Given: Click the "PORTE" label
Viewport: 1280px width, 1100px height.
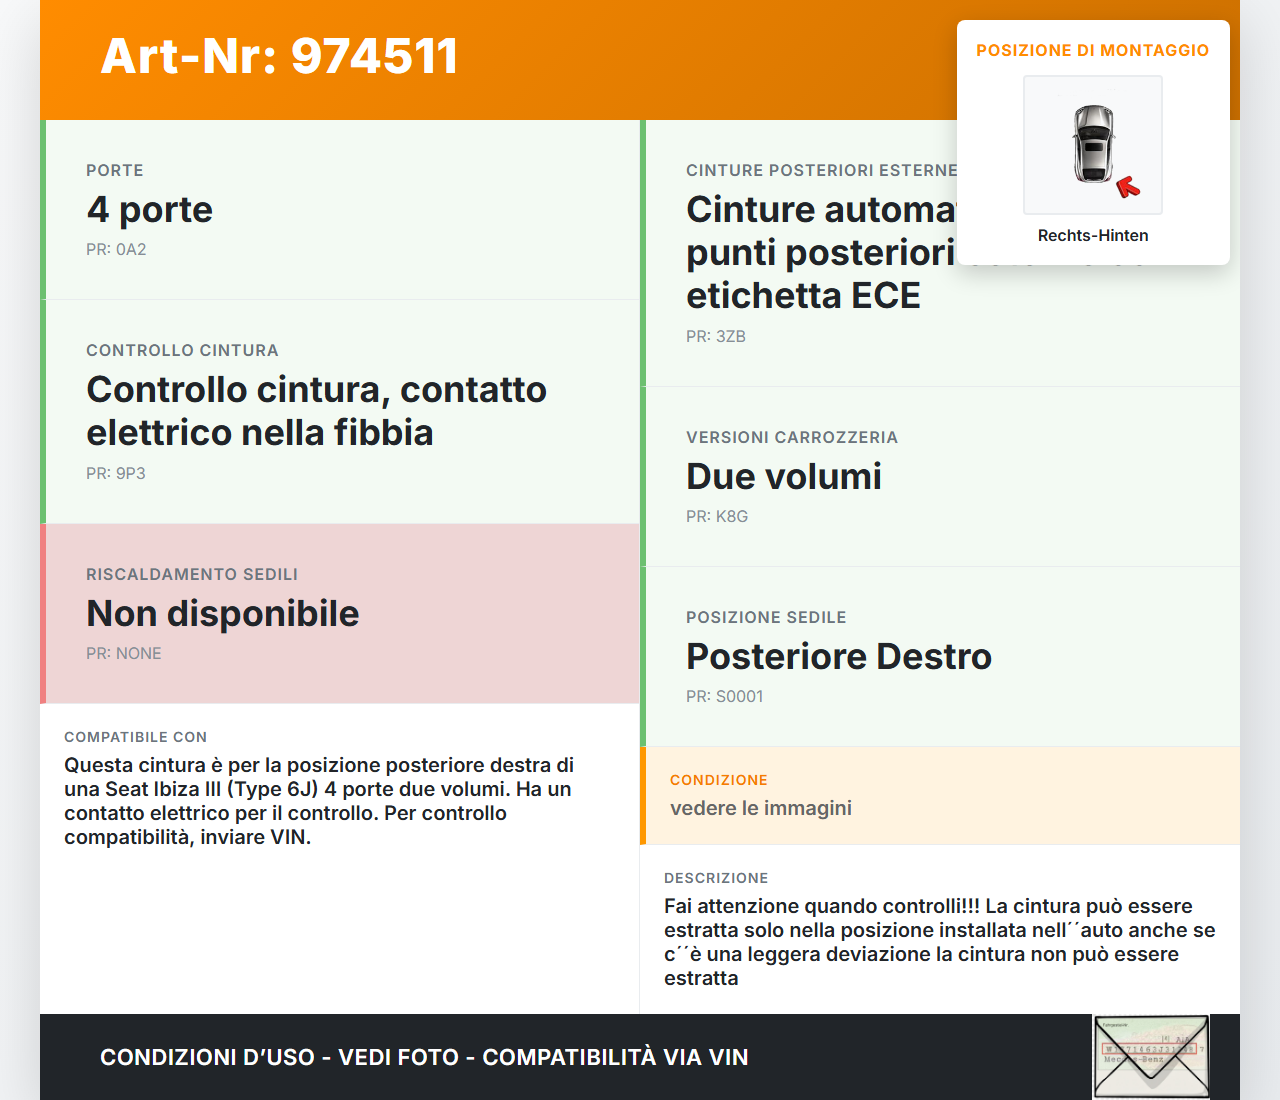Looking at the screenshot, I should (x=115, y=170).
